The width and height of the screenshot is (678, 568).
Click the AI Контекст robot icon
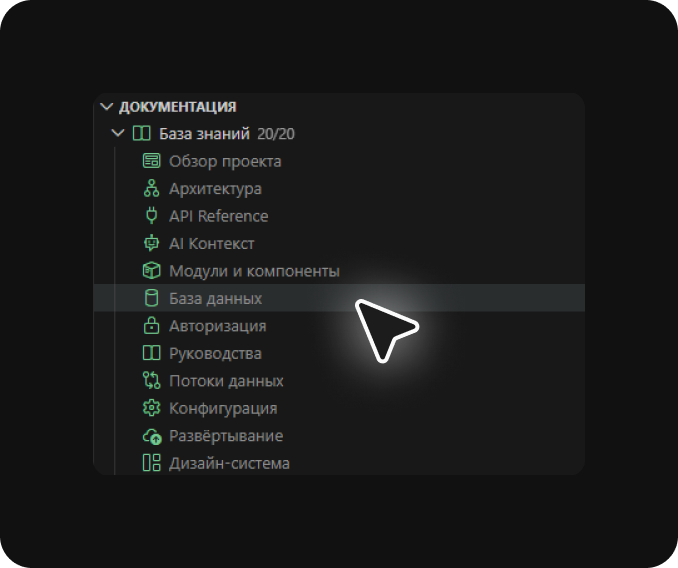point(151,243)
